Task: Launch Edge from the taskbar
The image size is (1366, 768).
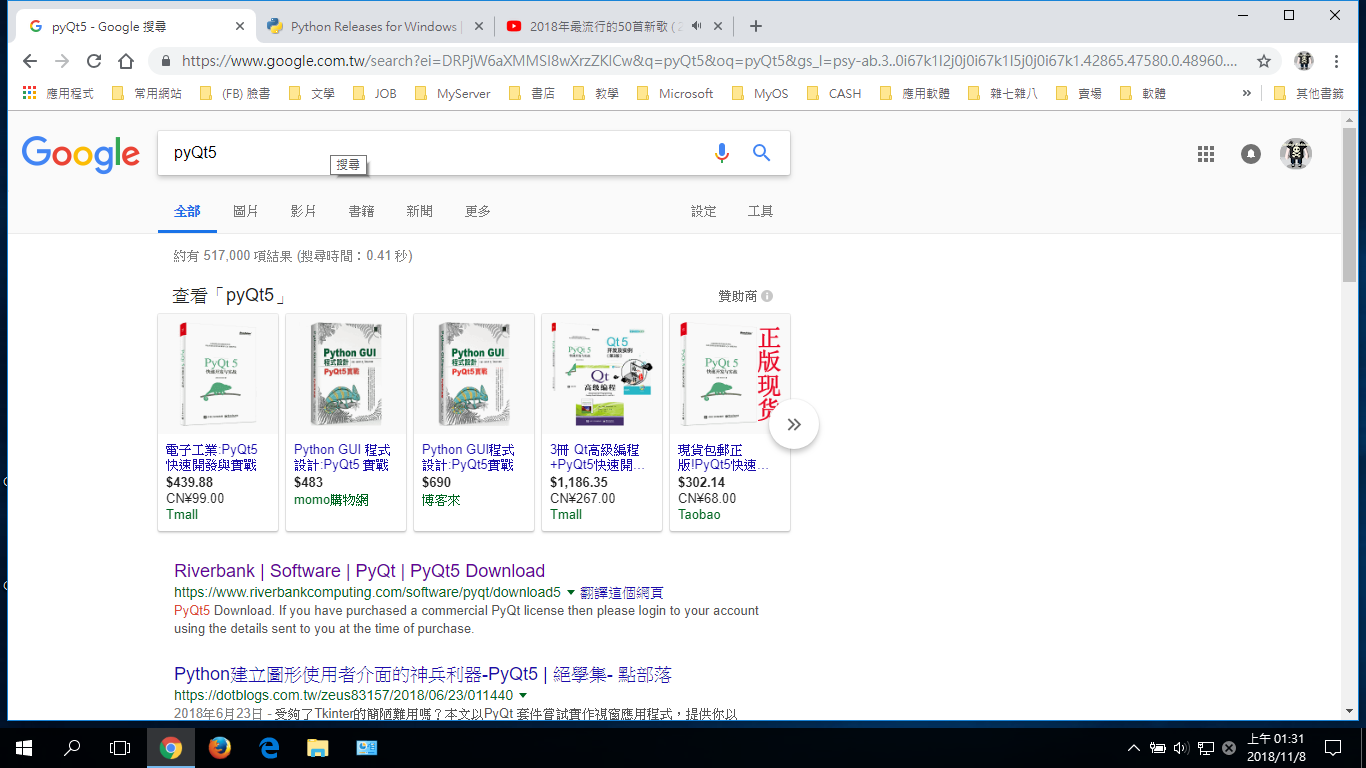Action: pyautogui.click(x=269, y=747)
